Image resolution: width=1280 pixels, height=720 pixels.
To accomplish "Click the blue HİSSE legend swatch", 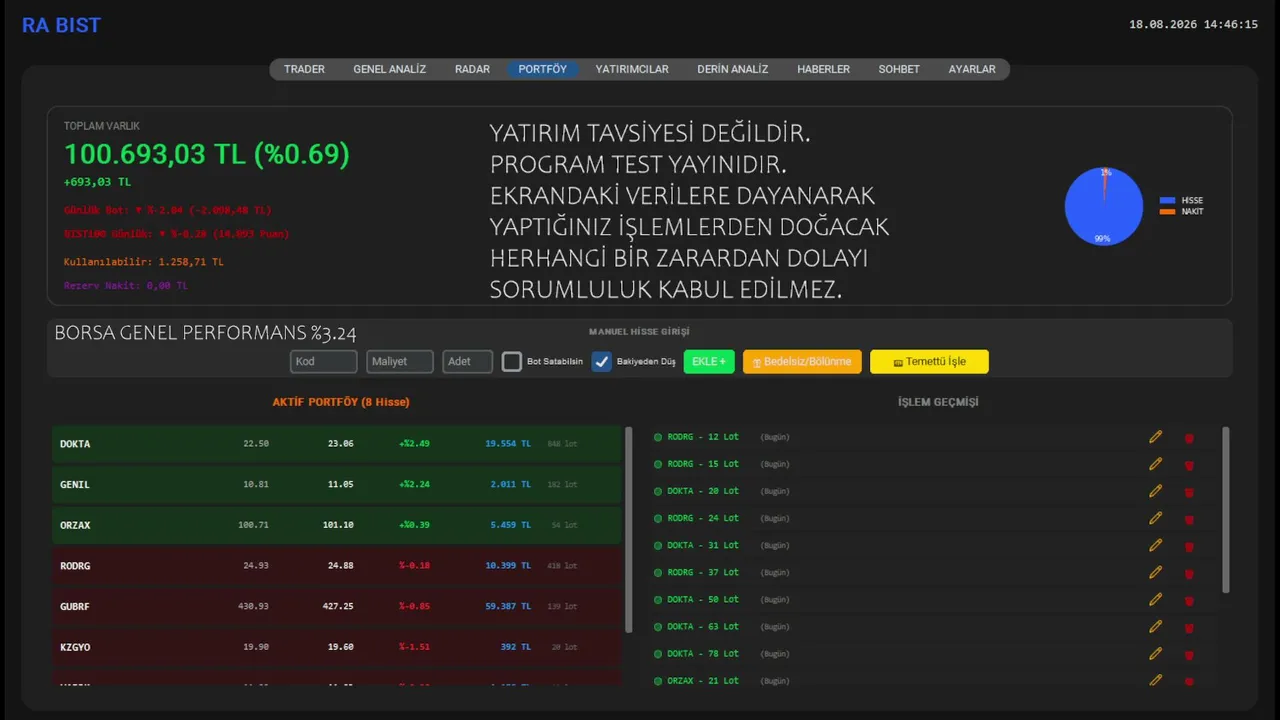I will [1167, 201].
